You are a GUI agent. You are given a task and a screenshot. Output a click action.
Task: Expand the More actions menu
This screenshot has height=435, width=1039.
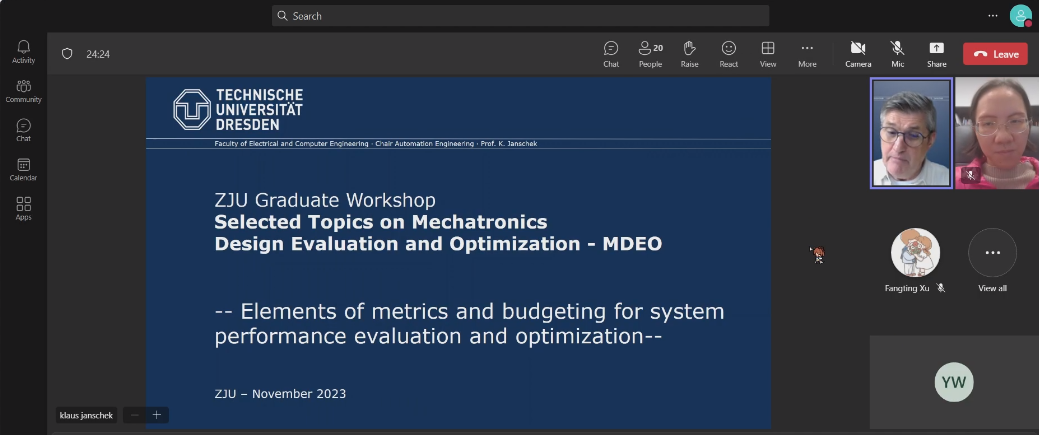[807, 53]
